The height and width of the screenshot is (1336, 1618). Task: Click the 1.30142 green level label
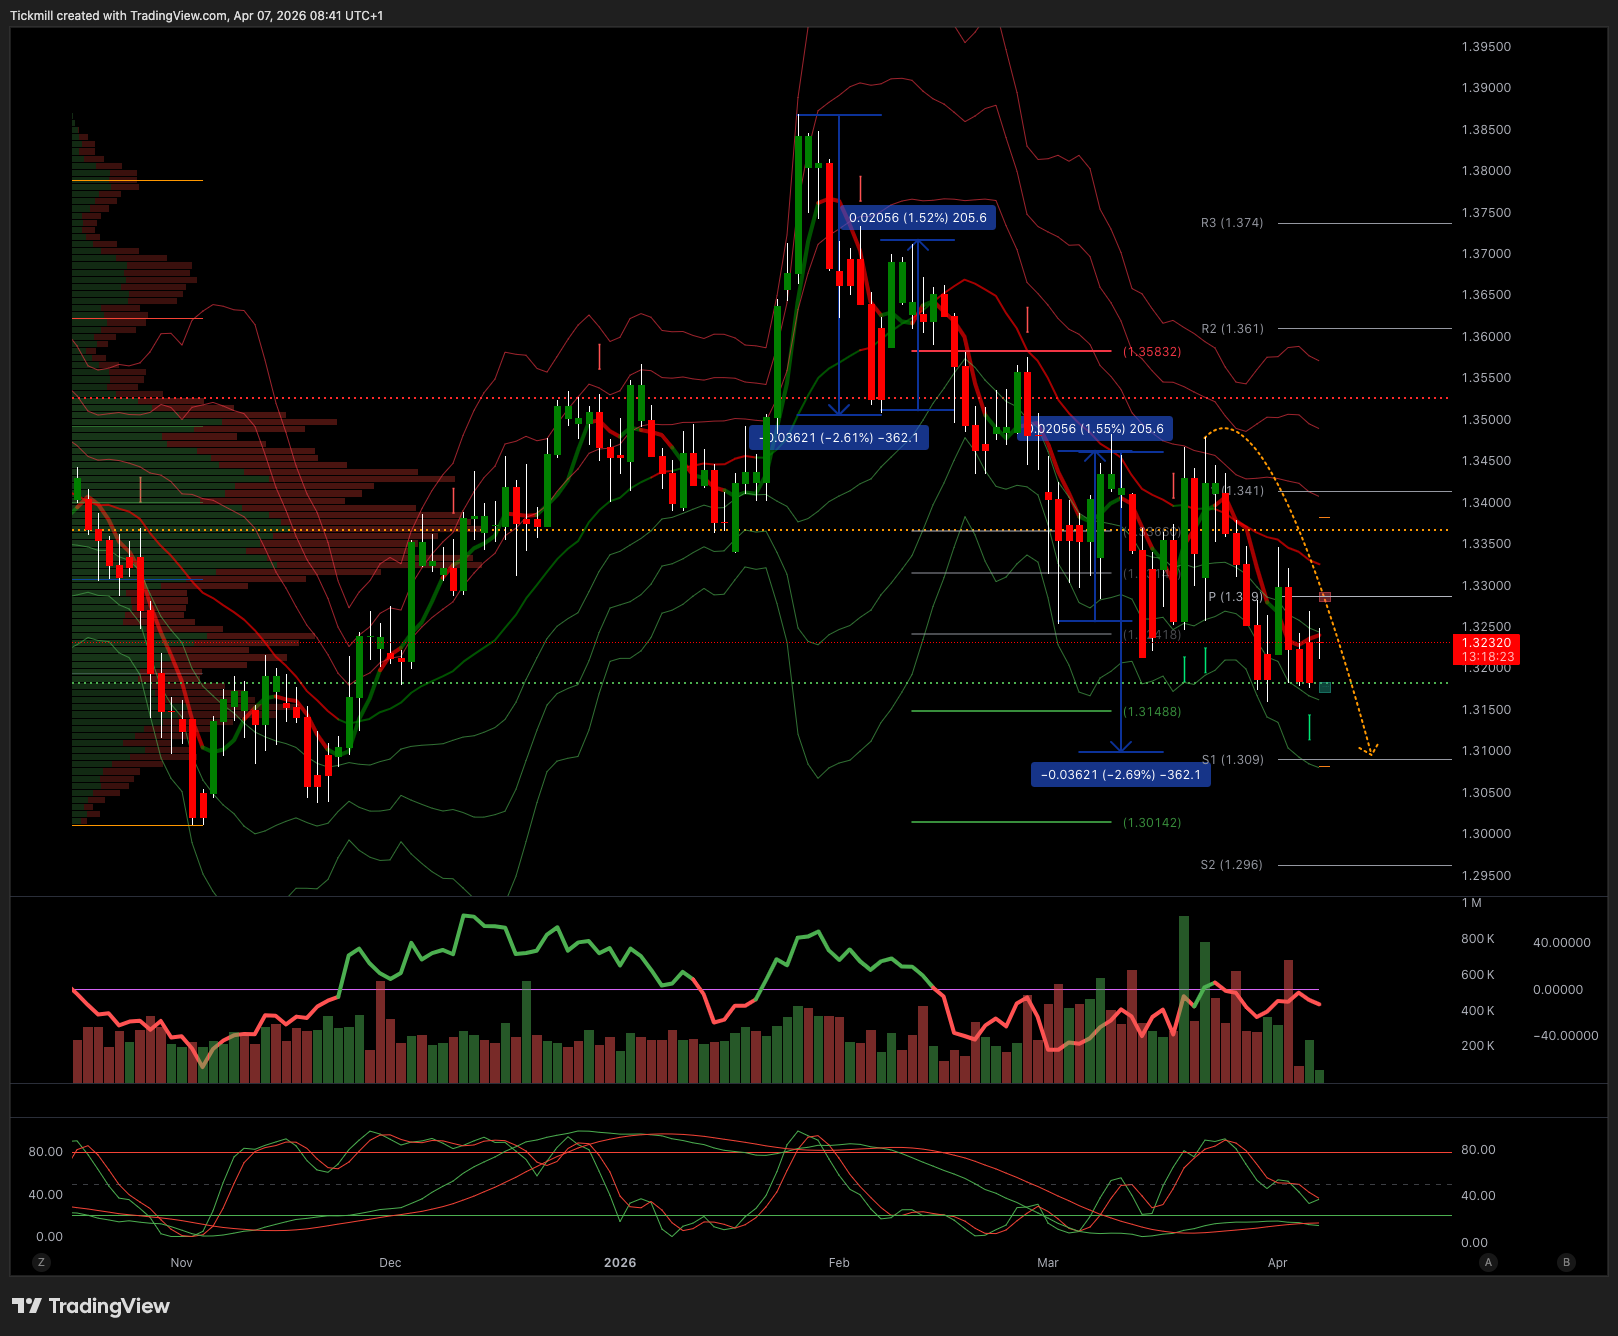click(1151, 823)
